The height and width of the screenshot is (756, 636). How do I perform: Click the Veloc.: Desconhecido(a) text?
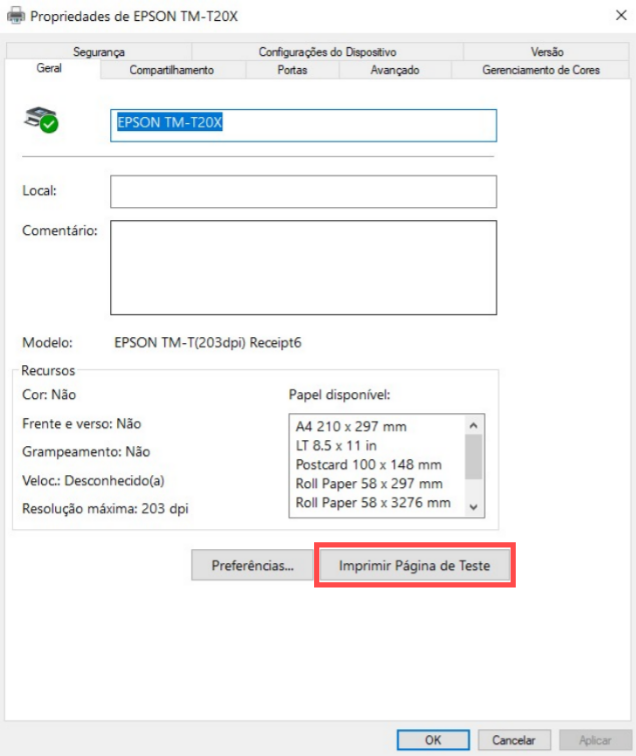click(x=93, y=481)
